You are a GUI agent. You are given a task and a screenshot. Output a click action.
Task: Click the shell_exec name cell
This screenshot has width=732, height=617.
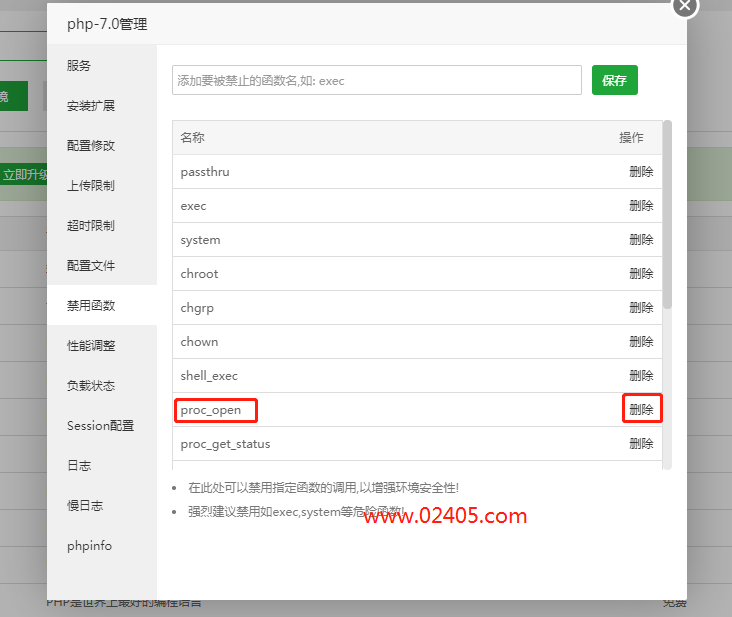pos(209,376)
